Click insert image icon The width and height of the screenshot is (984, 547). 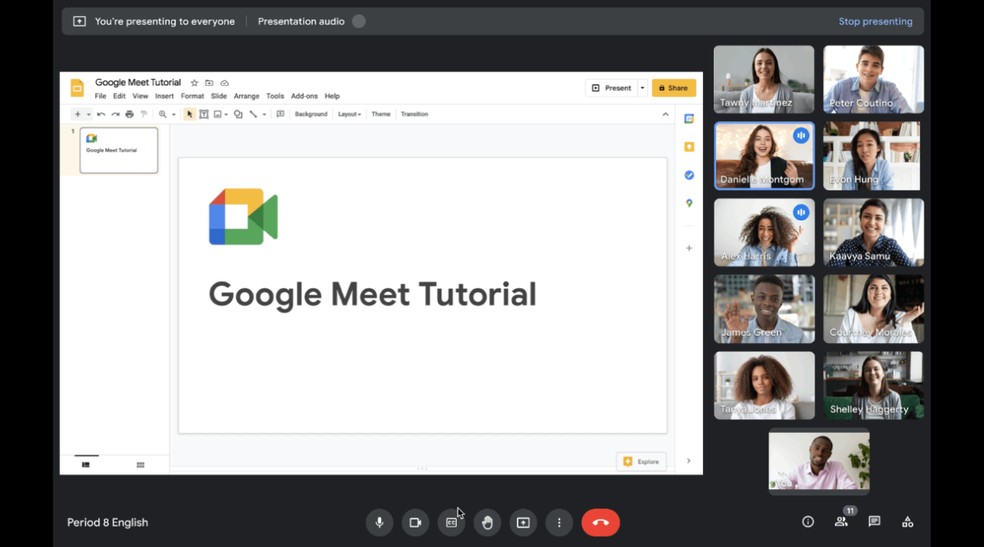tap(218, 114)
